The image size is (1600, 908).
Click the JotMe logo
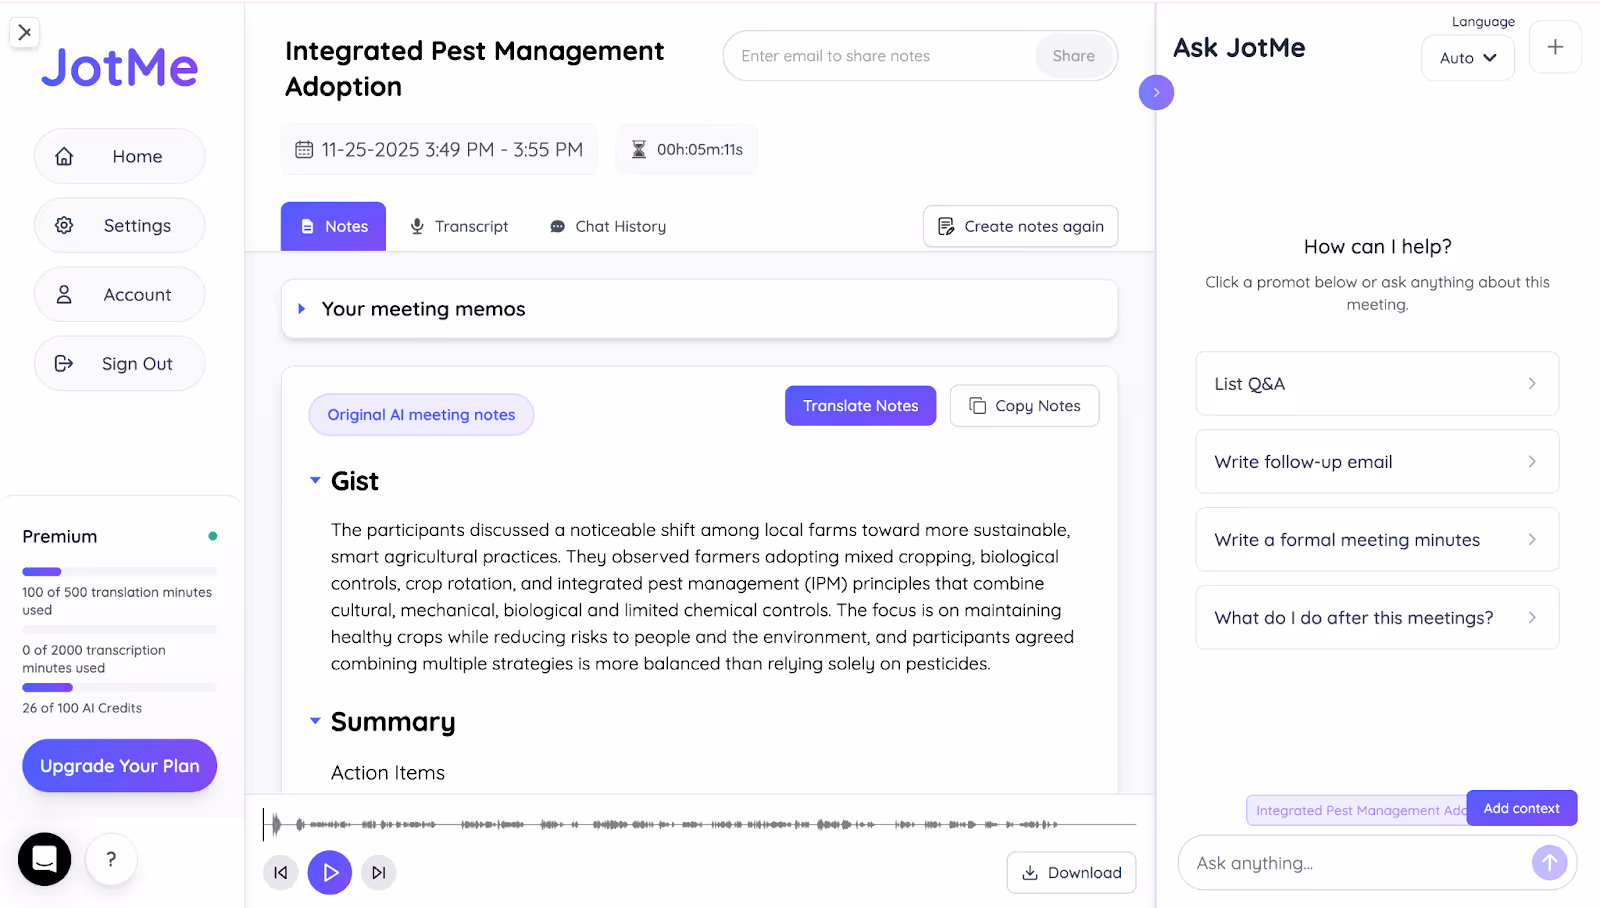coord(119,67)
